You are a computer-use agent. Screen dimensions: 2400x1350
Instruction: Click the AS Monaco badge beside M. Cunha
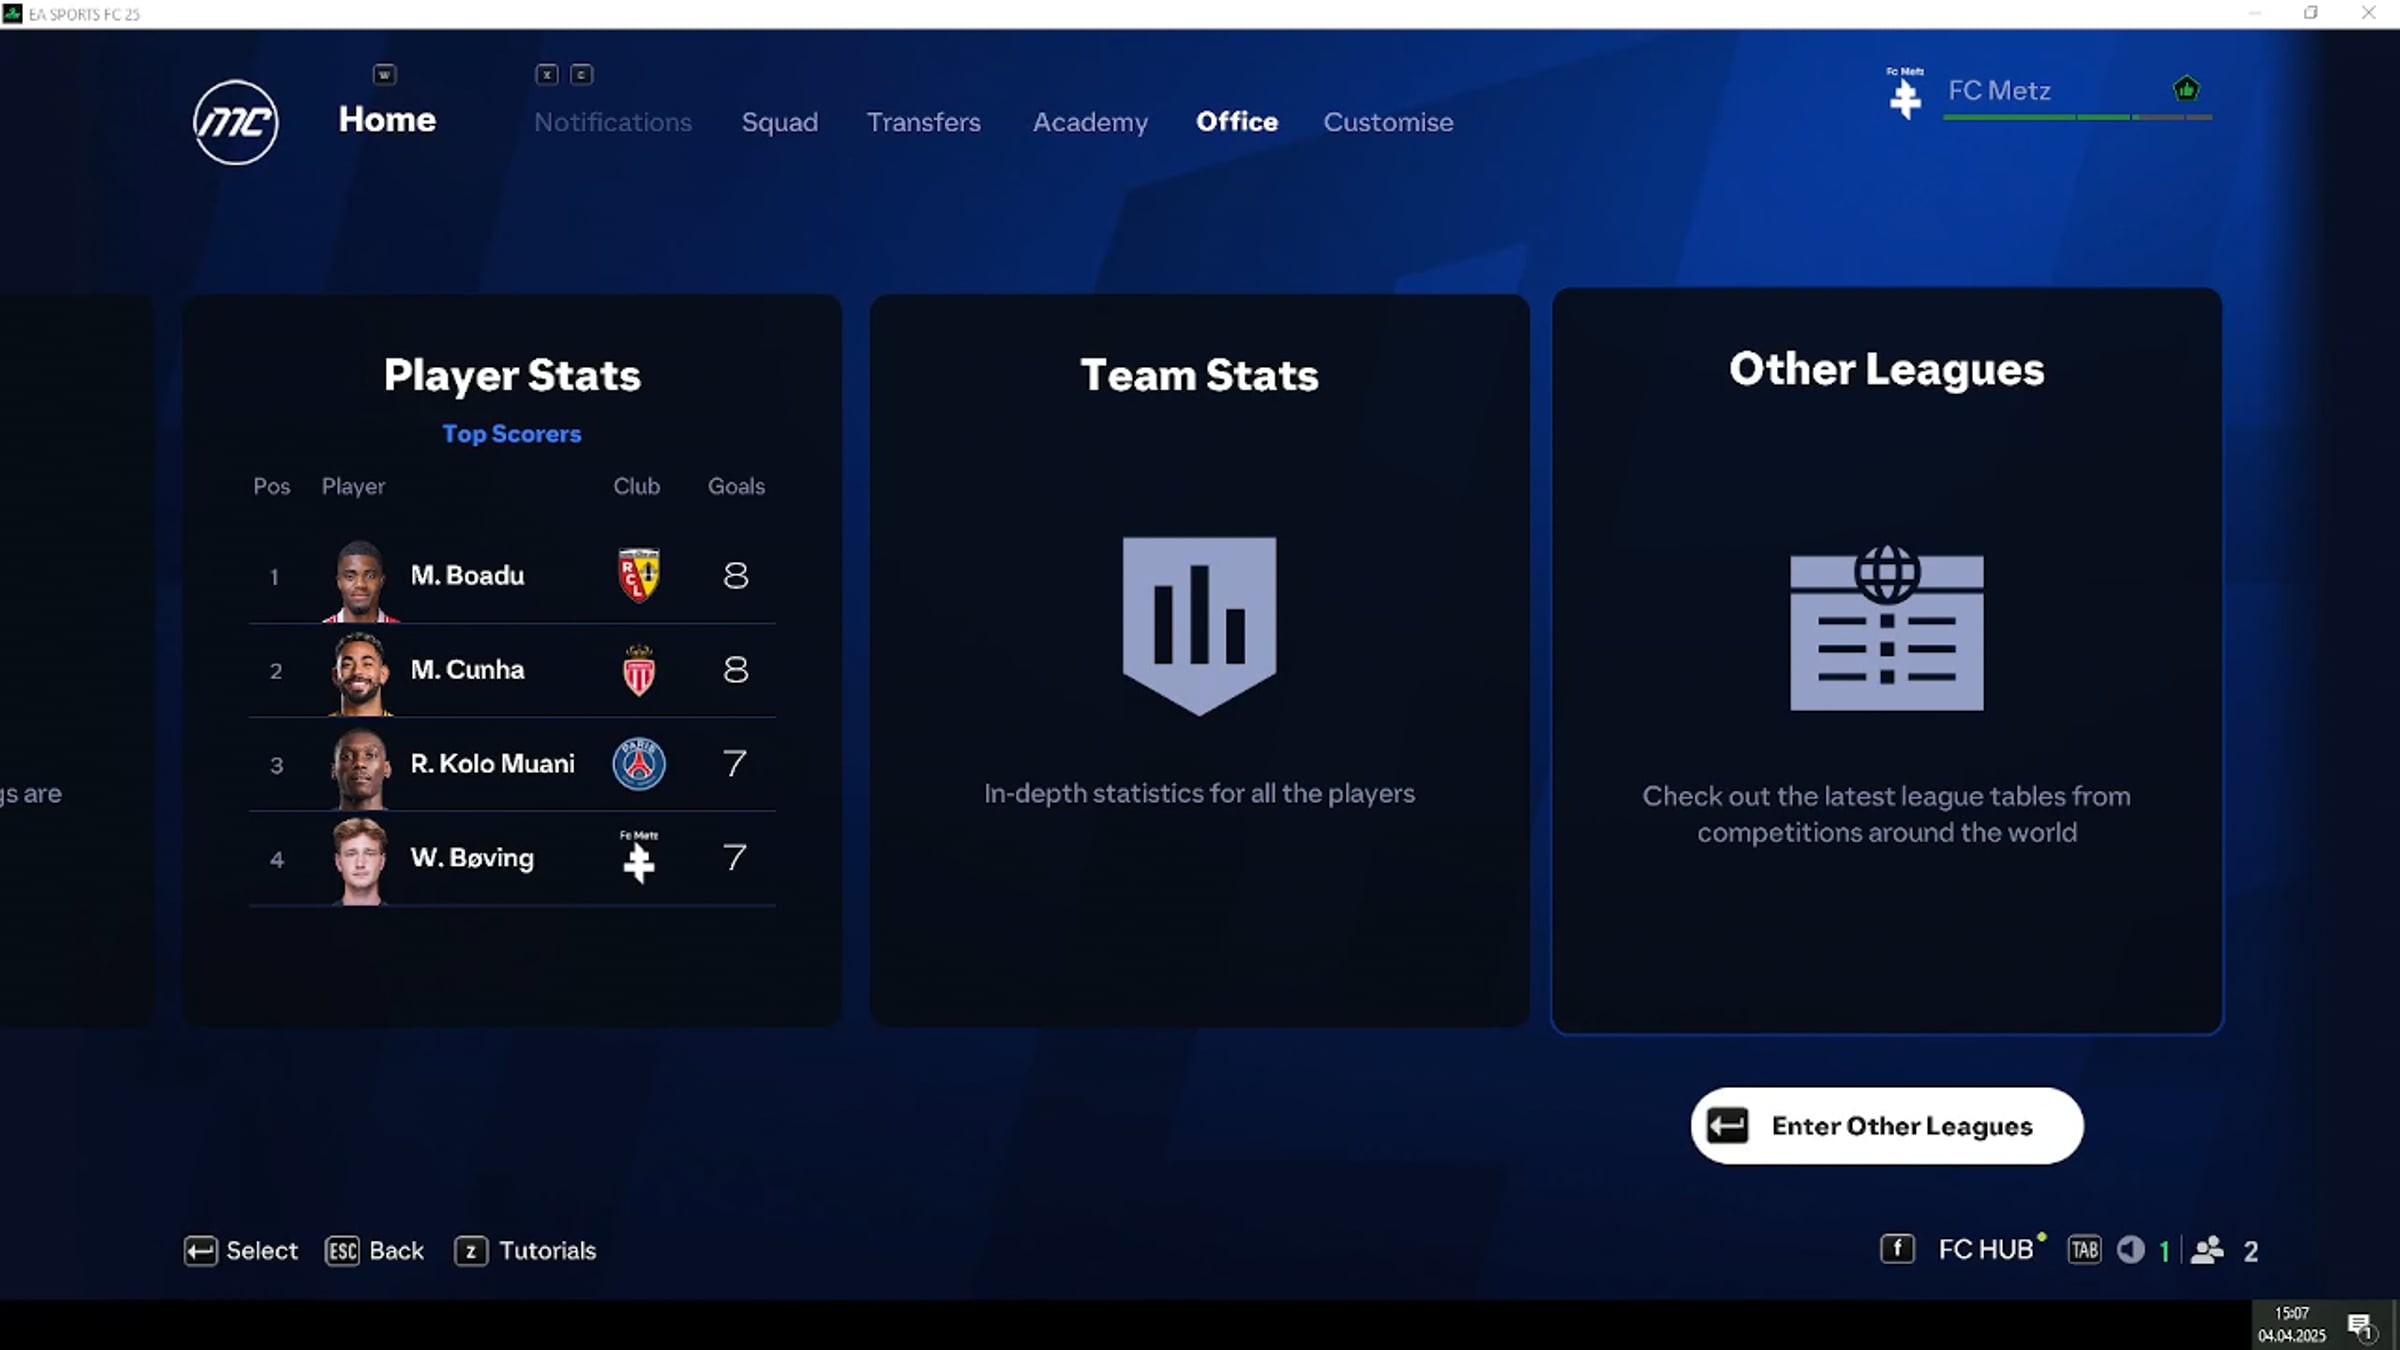pos(639,670)
